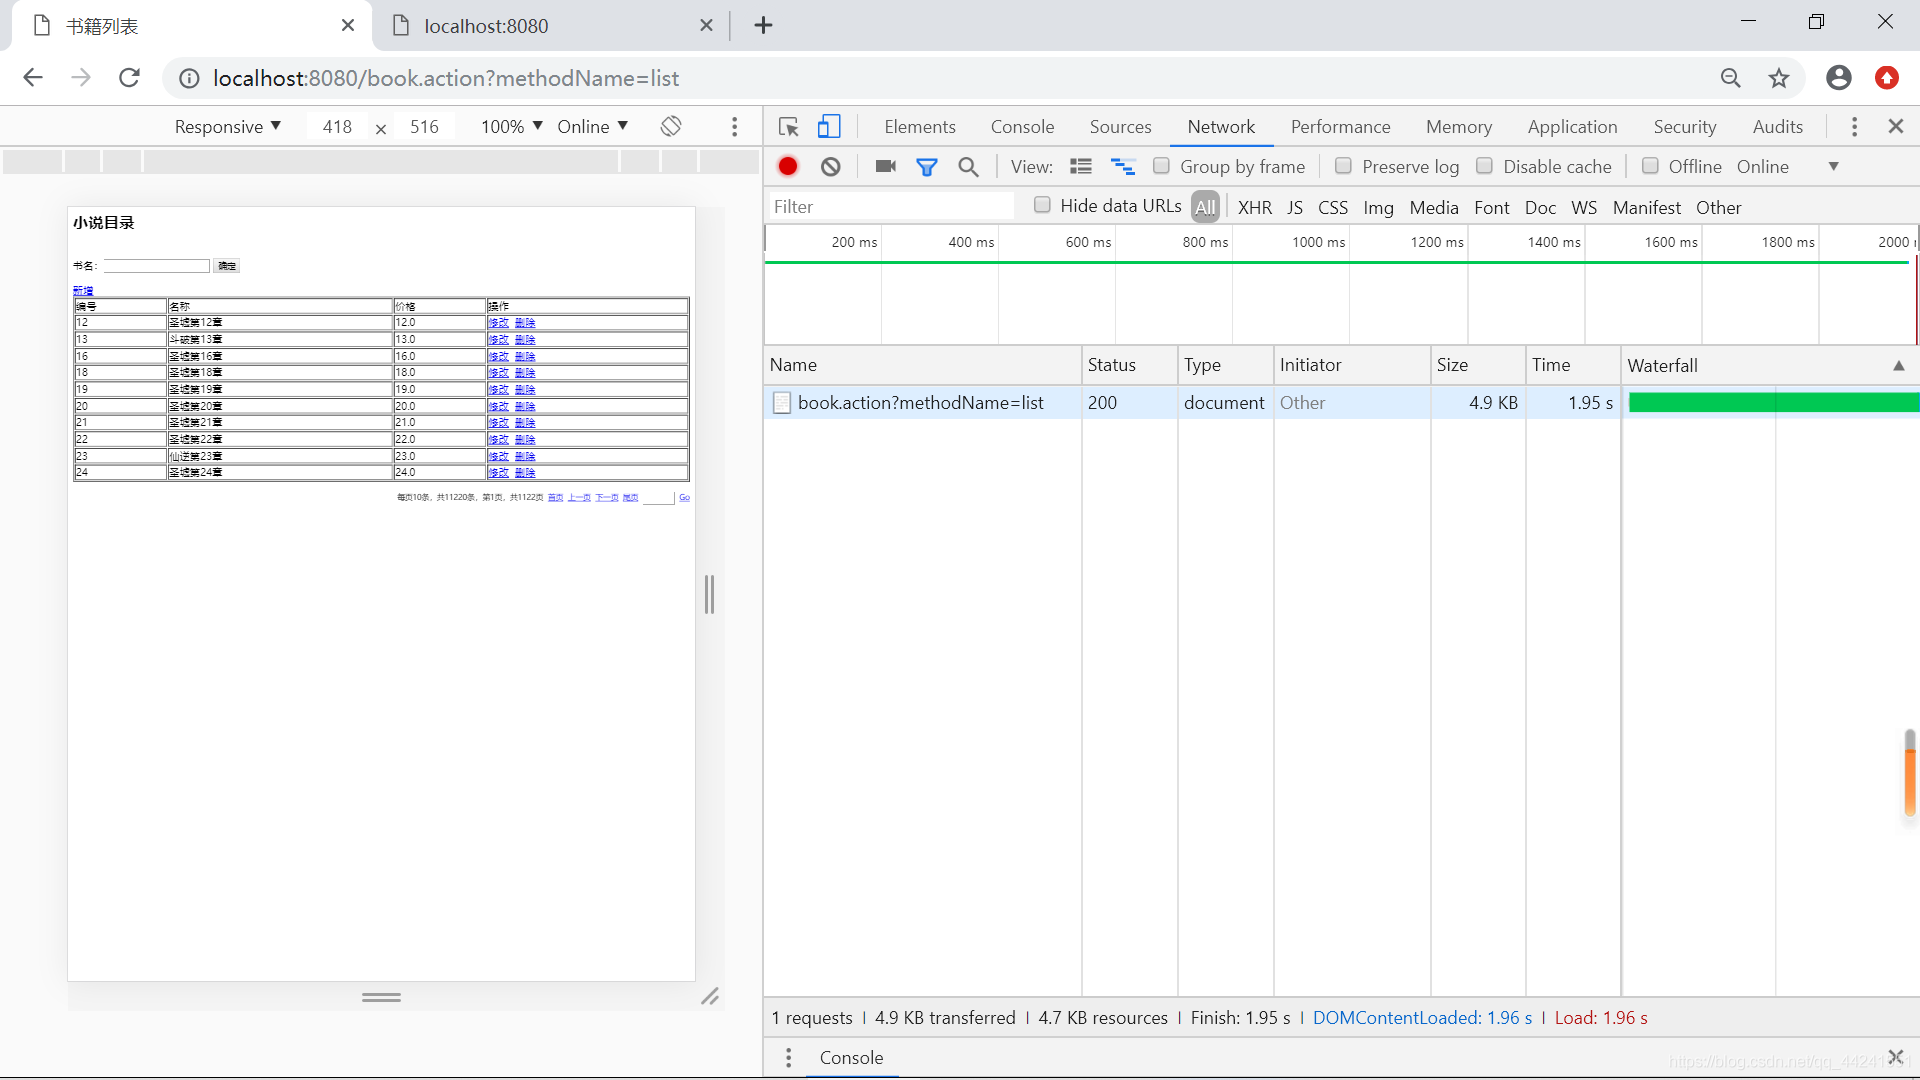
Task: Click 修改 link for book row 12
Action: (x=498, y=322)
